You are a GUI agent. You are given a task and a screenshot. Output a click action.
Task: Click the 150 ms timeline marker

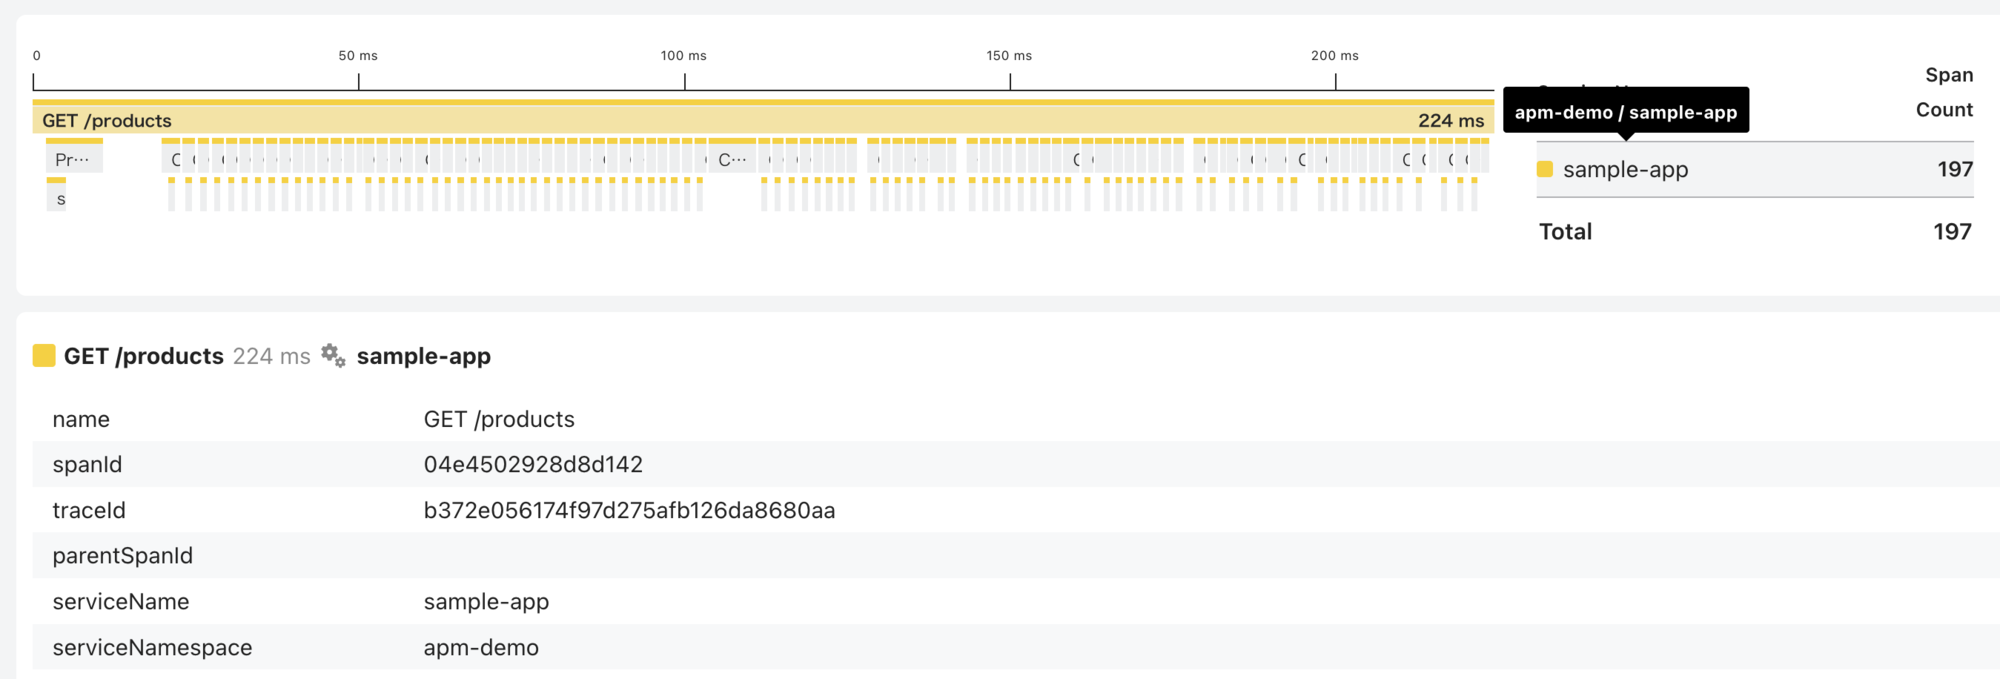(x=1009, y=56)
